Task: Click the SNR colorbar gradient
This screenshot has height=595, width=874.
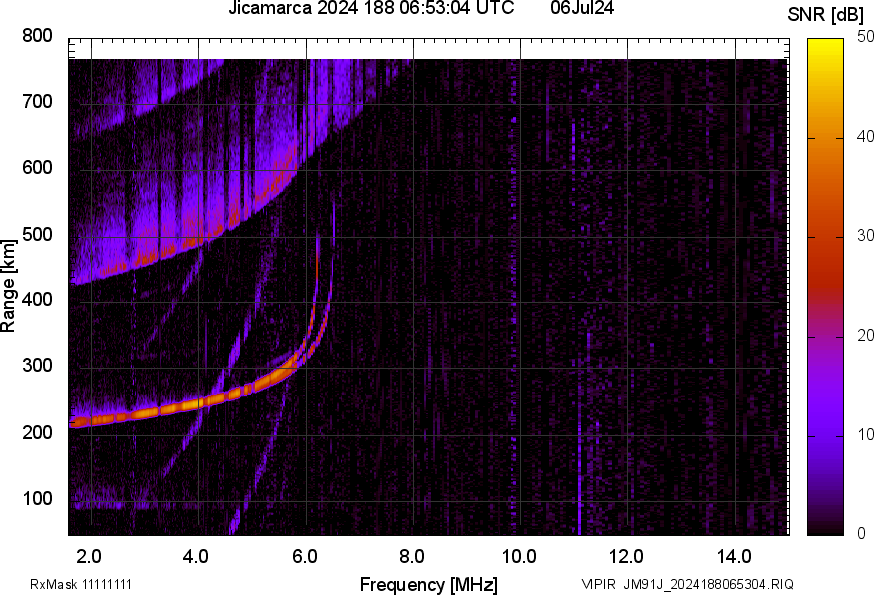Action: 826,287
